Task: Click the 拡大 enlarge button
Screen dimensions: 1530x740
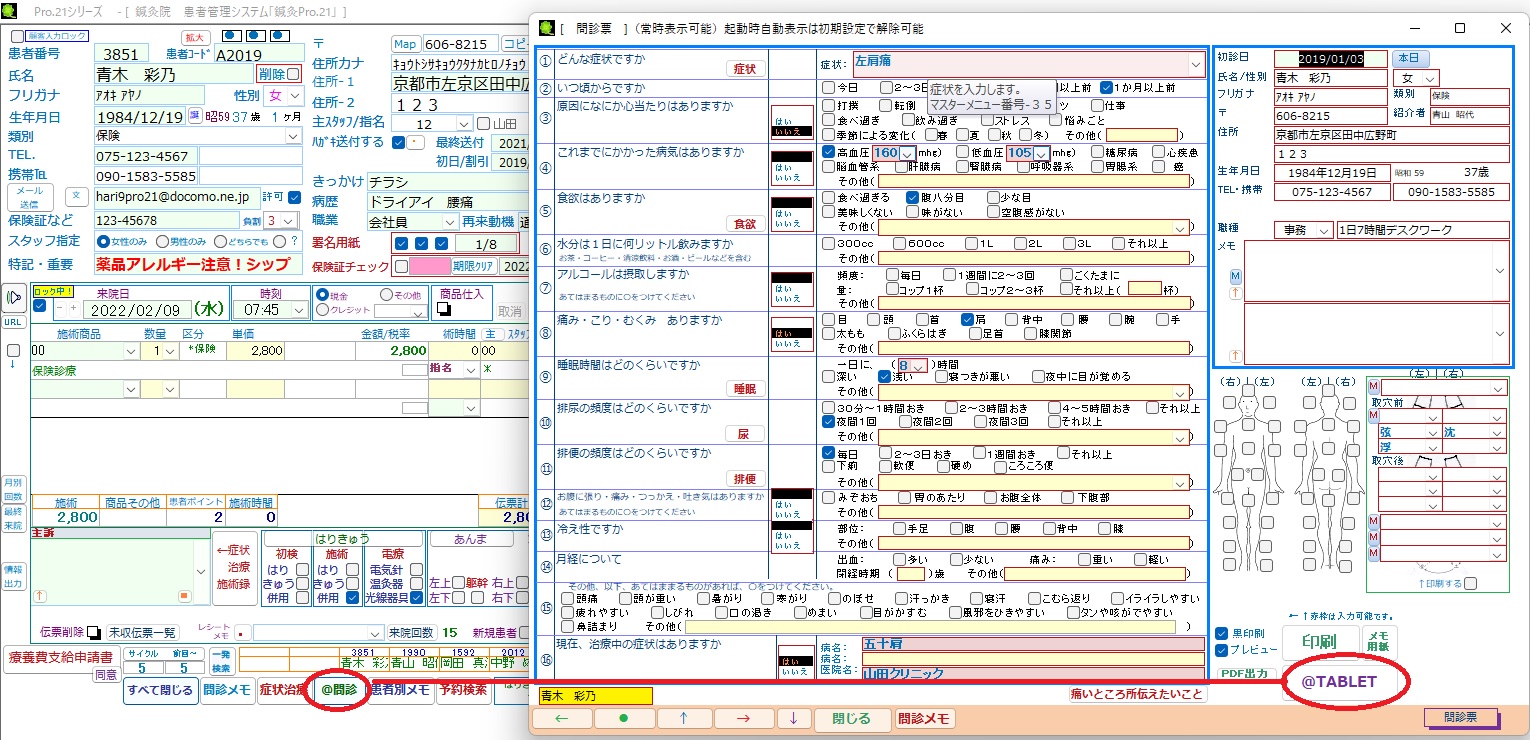Action: coord(194,37)
